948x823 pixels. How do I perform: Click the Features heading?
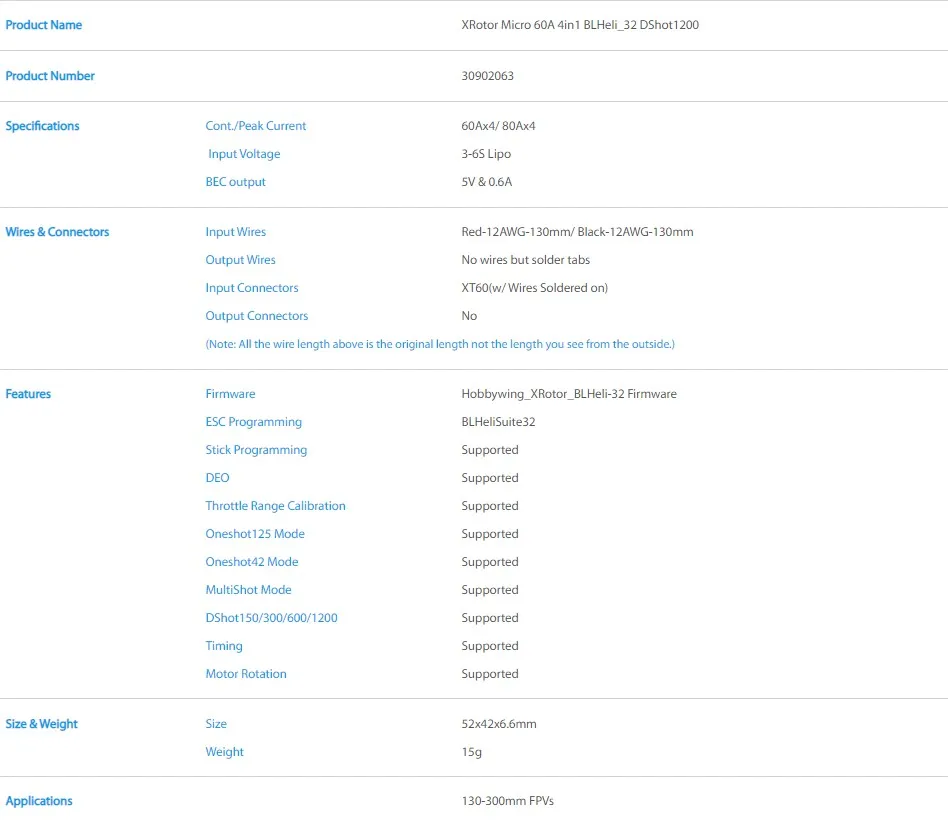click(x=28, y=394)
